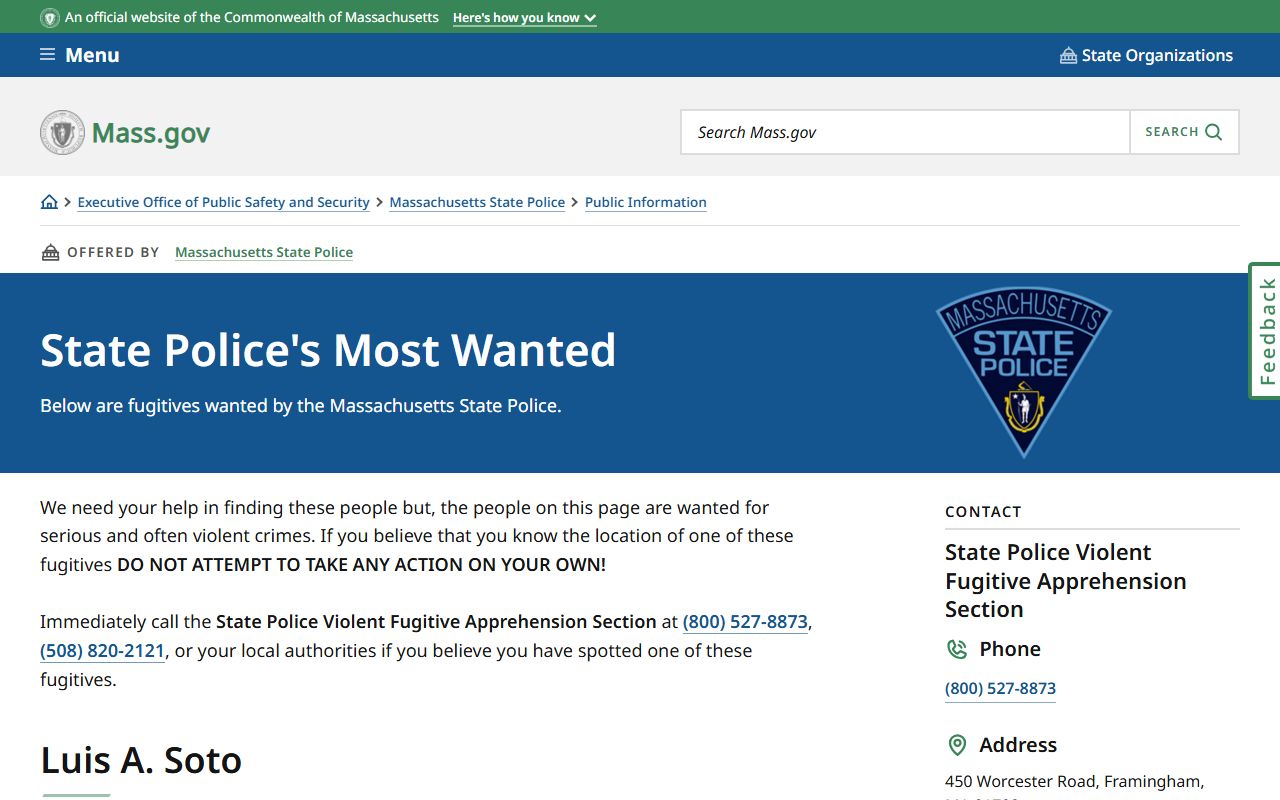Open the hamburger Menu

coord(79,55)
